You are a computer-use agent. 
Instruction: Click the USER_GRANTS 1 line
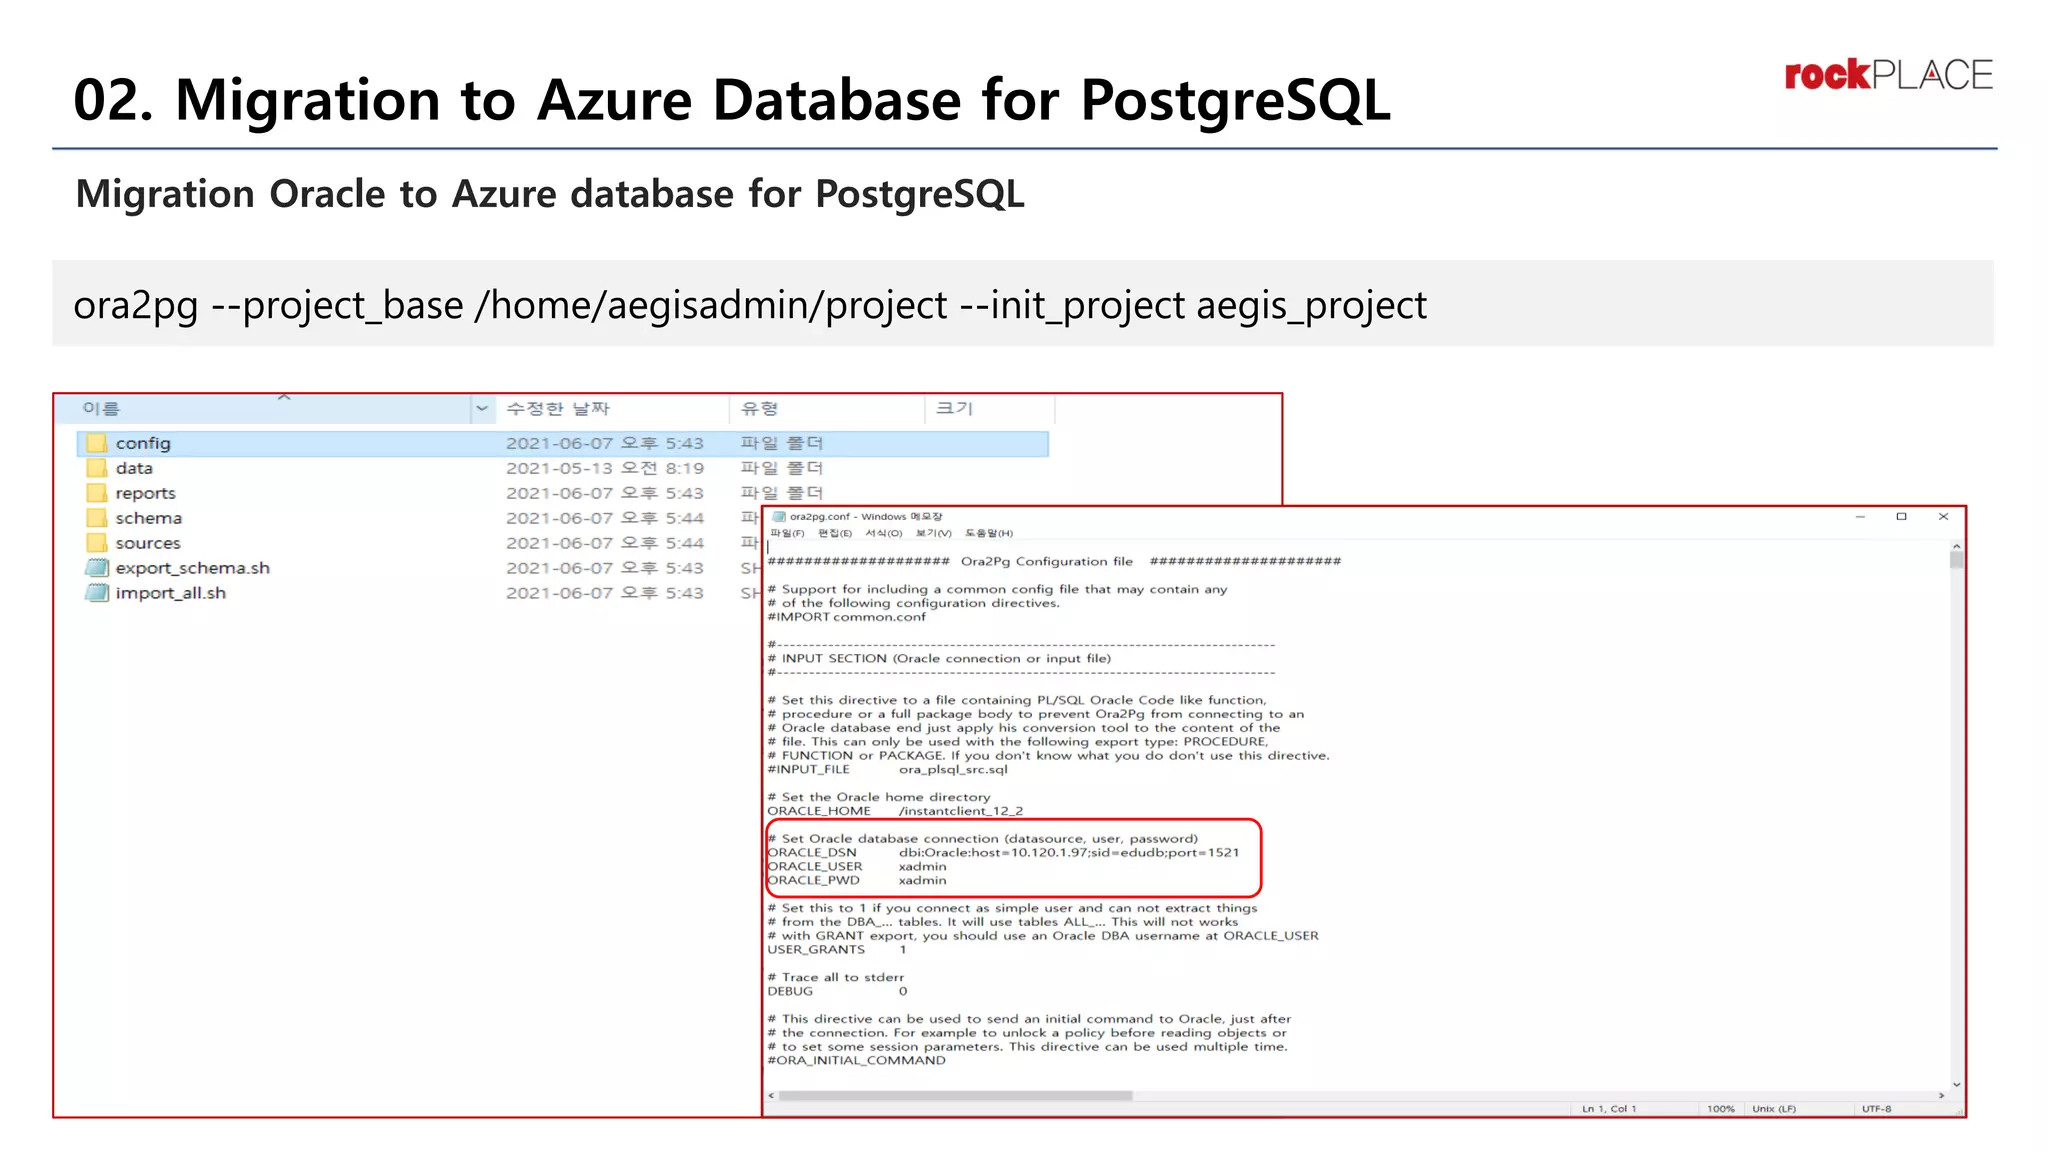[837, 950]
